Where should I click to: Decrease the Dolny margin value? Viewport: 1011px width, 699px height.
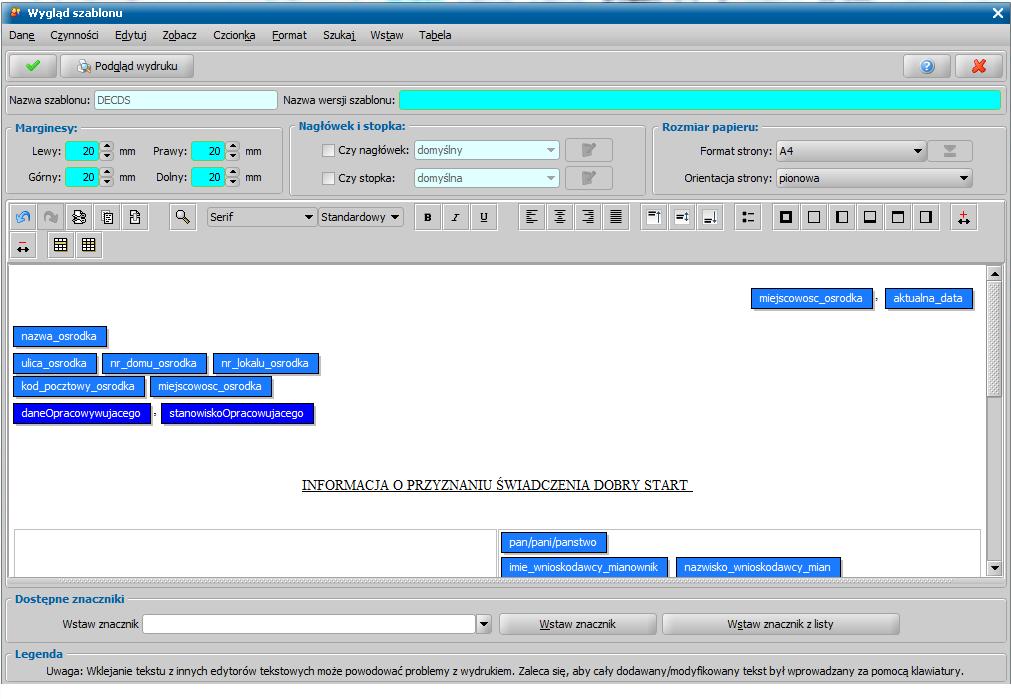(233, 182)
